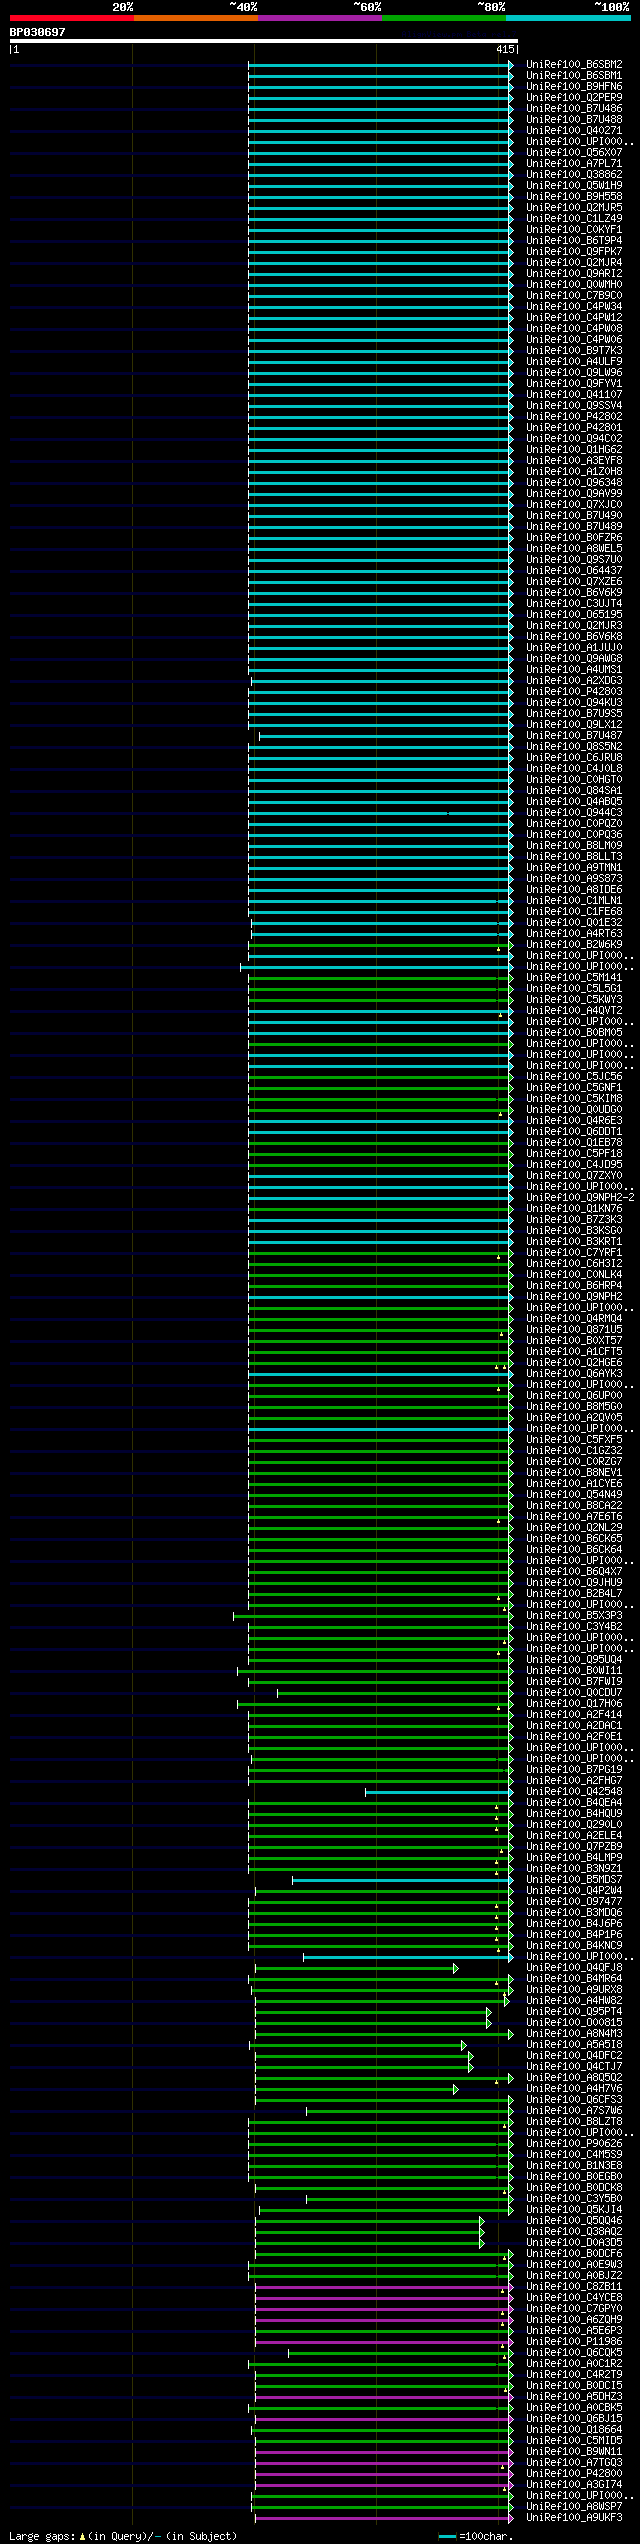
Task: Select the UniRef100_Q7ZXY0 entry
Action: [x=574, y=1175]
